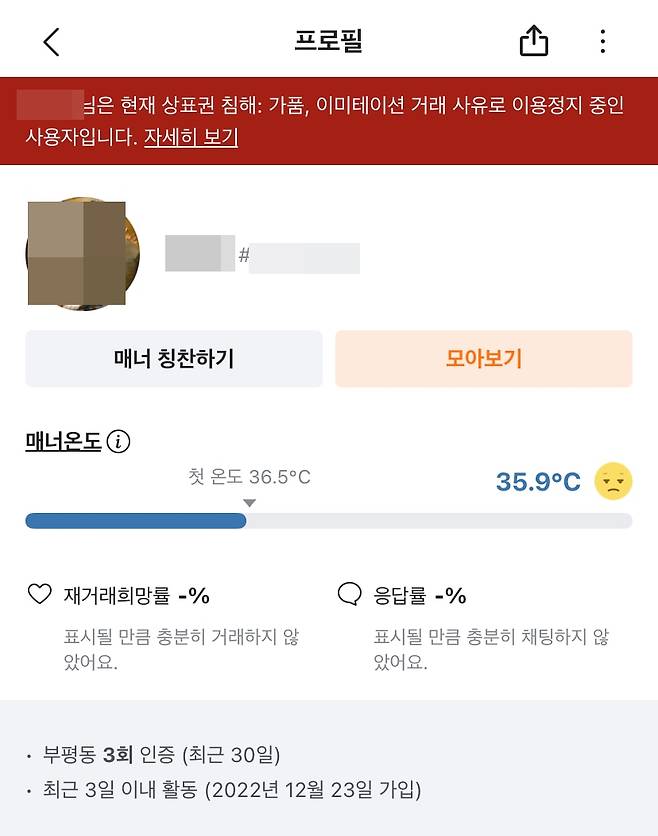Screen dimensions: 658x836
Task: Tap the red suspension warning banner
Action: 329,119
